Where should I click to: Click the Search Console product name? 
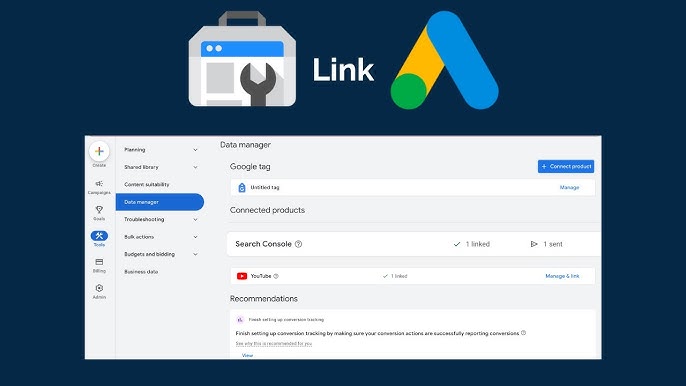(263, 244)
